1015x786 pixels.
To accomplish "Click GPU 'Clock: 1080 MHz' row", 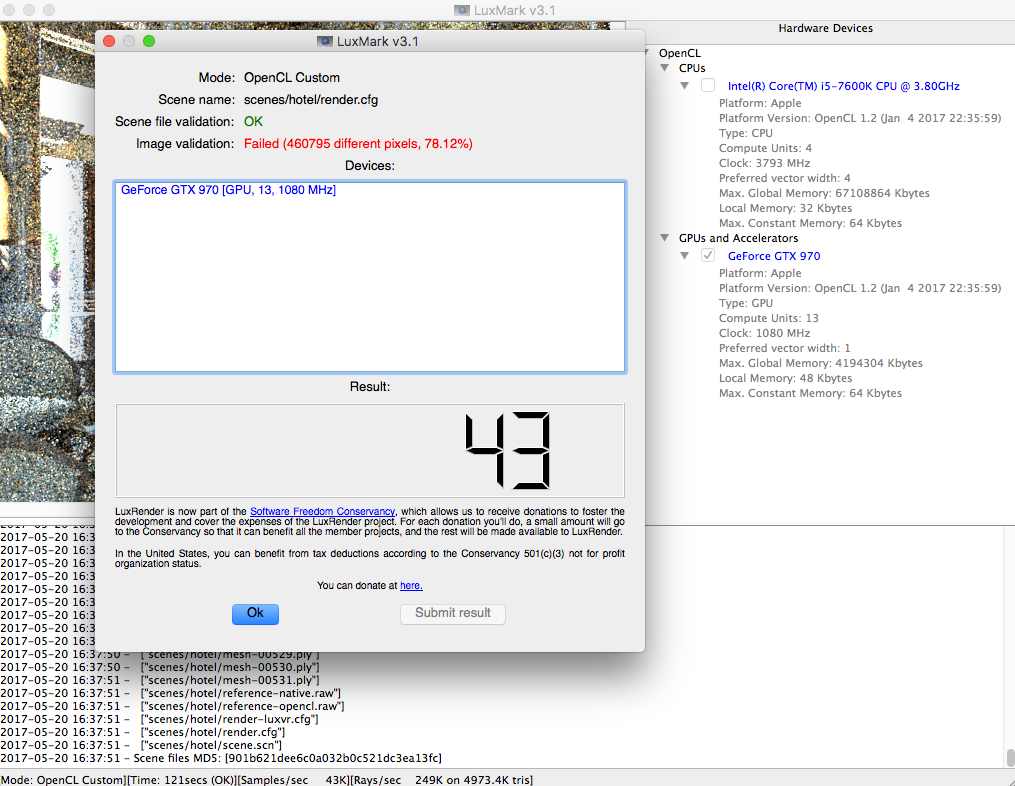I will point(764,333).
